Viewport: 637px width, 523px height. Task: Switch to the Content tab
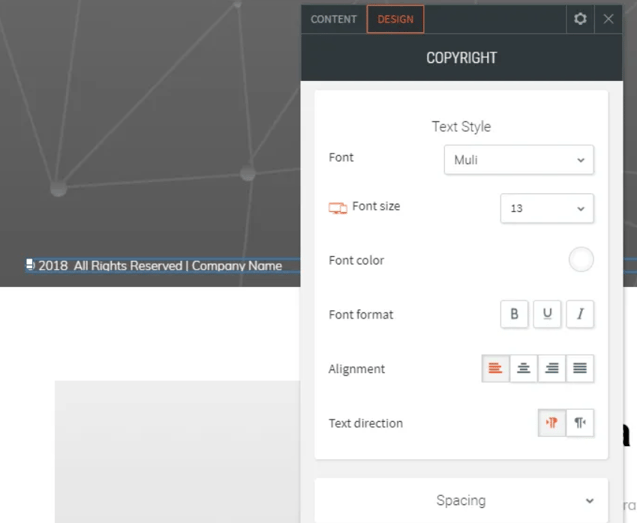tap(334, 19)
